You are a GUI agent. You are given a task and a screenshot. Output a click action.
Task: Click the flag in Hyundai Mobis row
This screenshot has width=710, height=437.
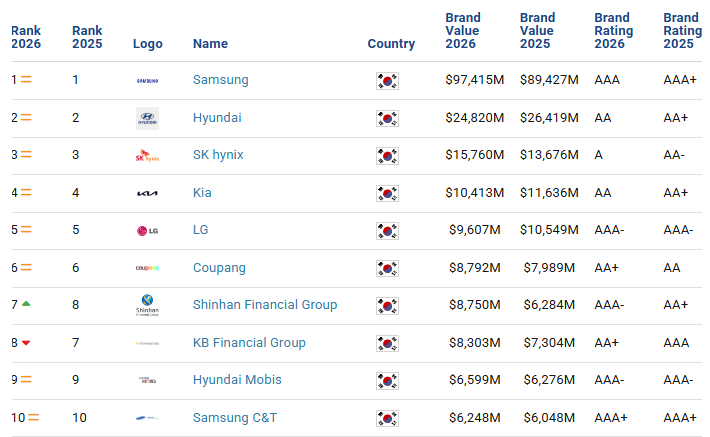[x=388, y=381]
